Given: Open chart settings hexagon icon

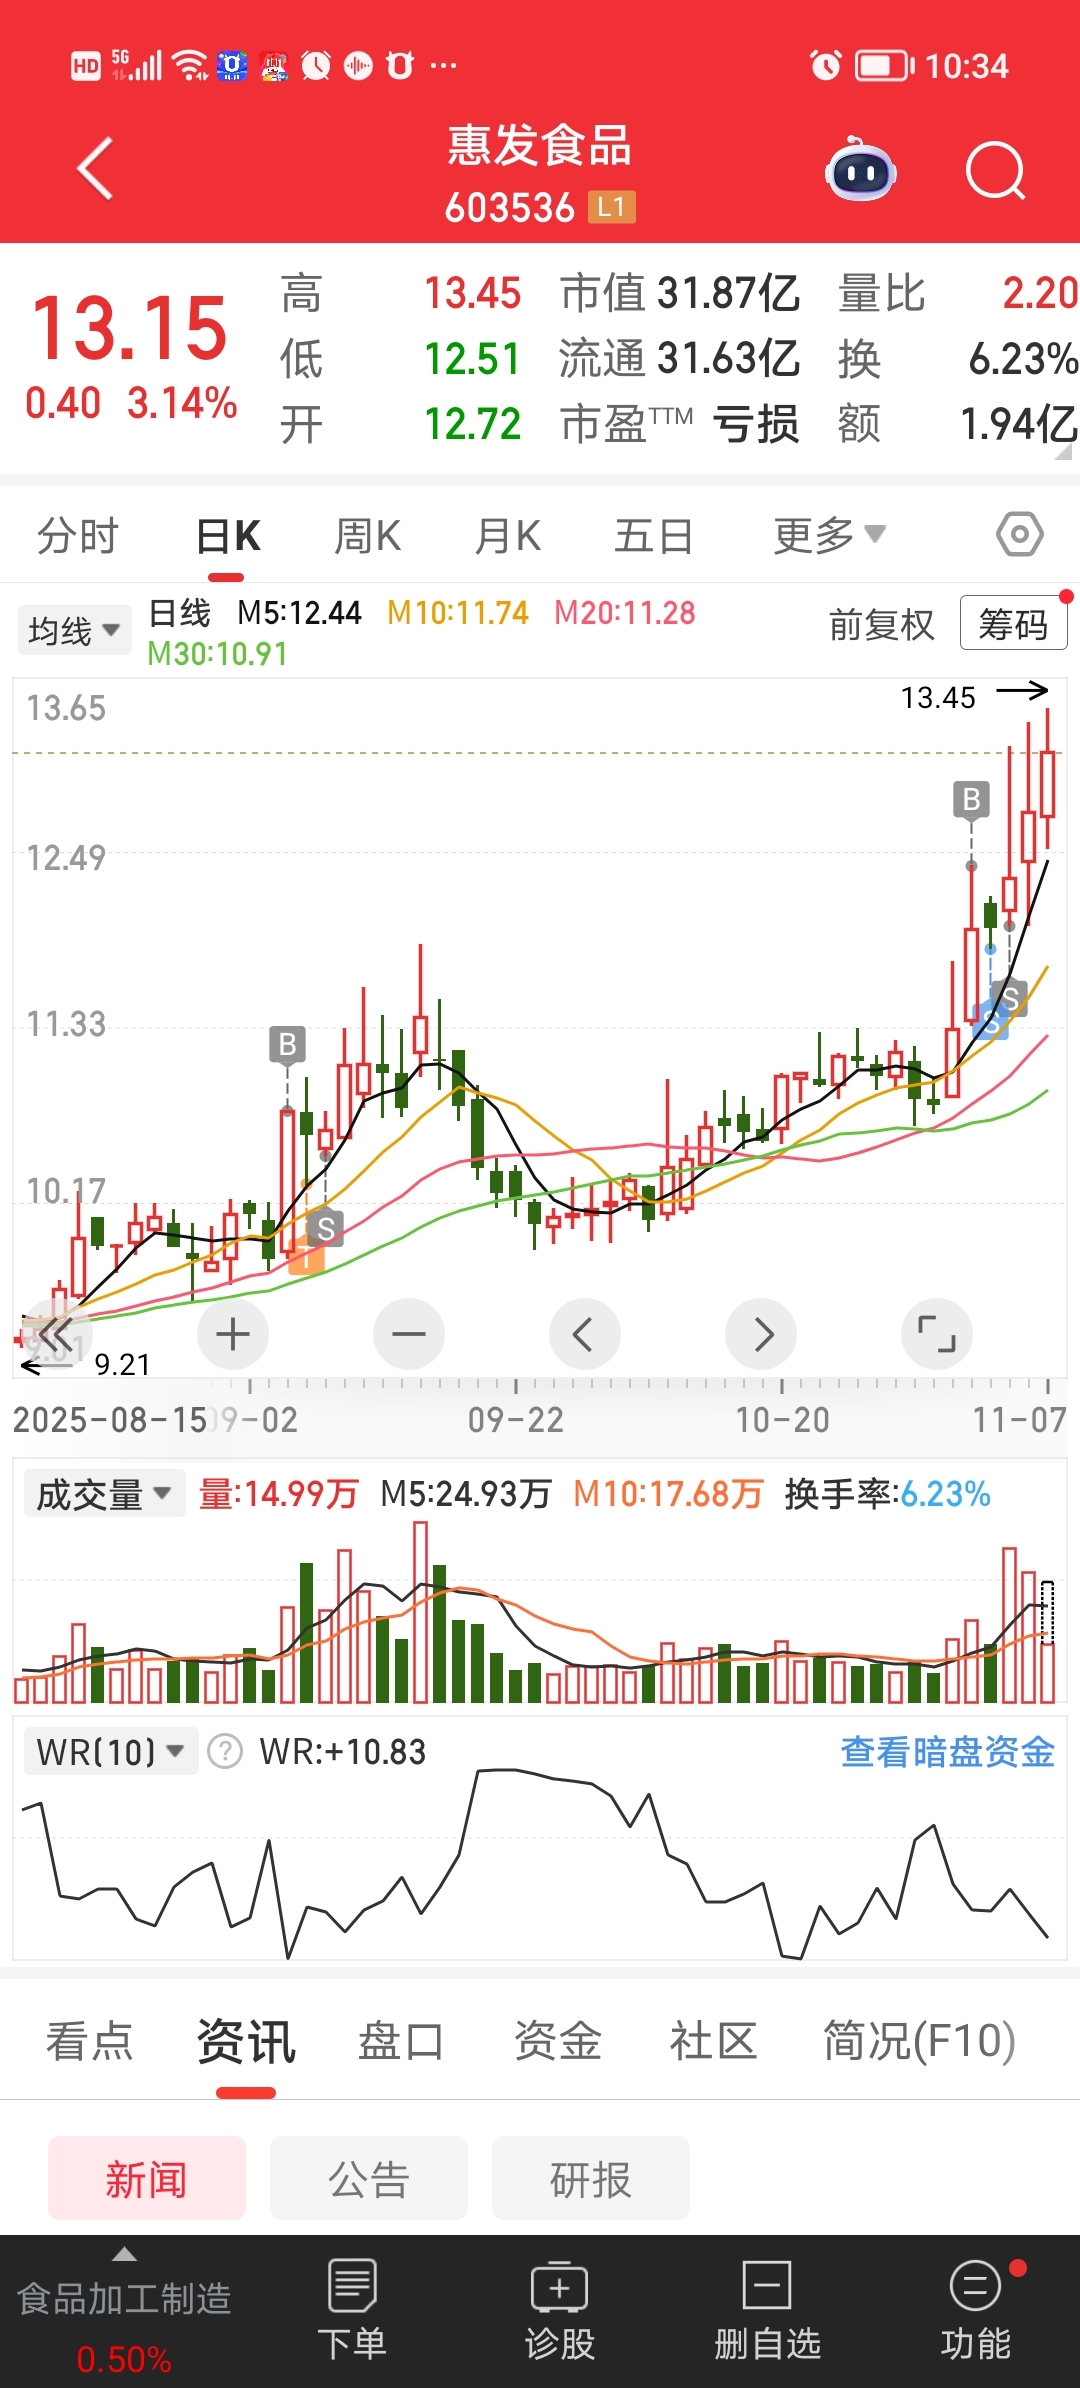Looking at the screenshot, I should coord(1019,535).
